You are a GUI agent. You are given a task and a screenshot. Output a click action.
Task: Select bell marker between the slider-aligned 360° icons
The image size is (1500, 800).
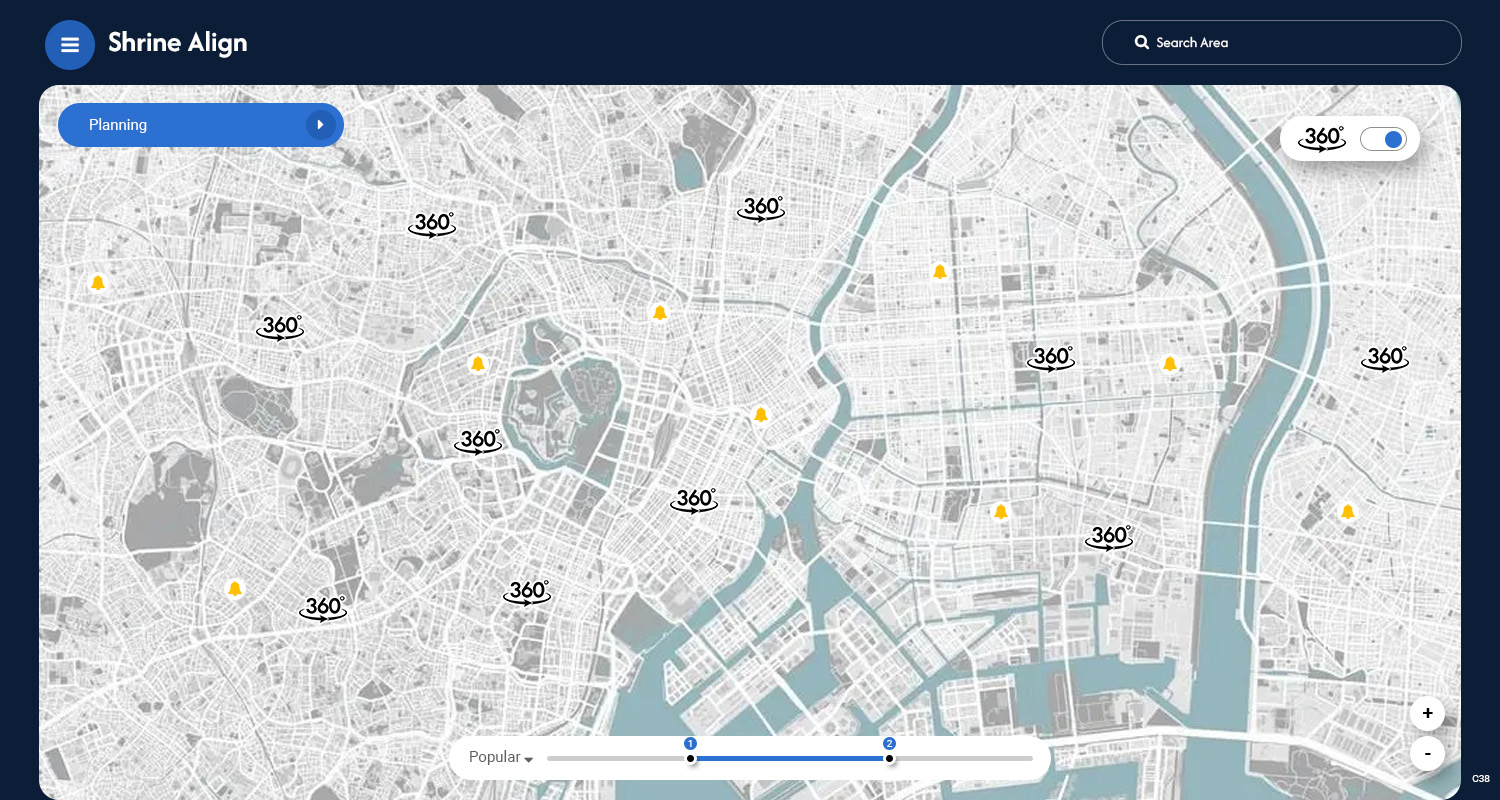[1001, 512]
